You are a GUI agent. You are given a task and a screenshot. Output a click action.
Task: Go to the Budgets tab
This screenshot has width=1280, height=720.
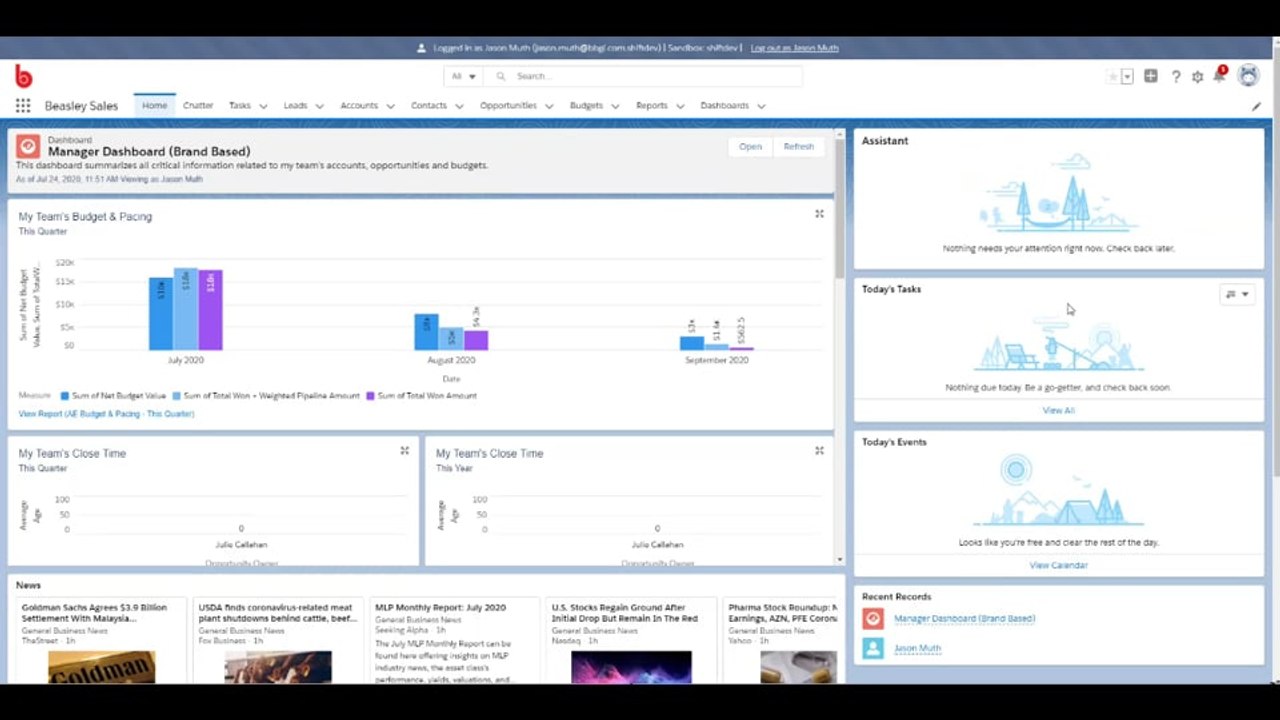(586, 106)
